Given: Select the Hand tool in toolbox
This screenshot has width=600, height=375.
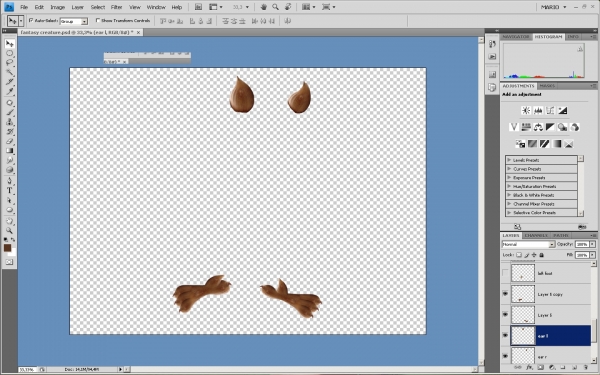Looking at the screenshot, I should tap(10, 221).
